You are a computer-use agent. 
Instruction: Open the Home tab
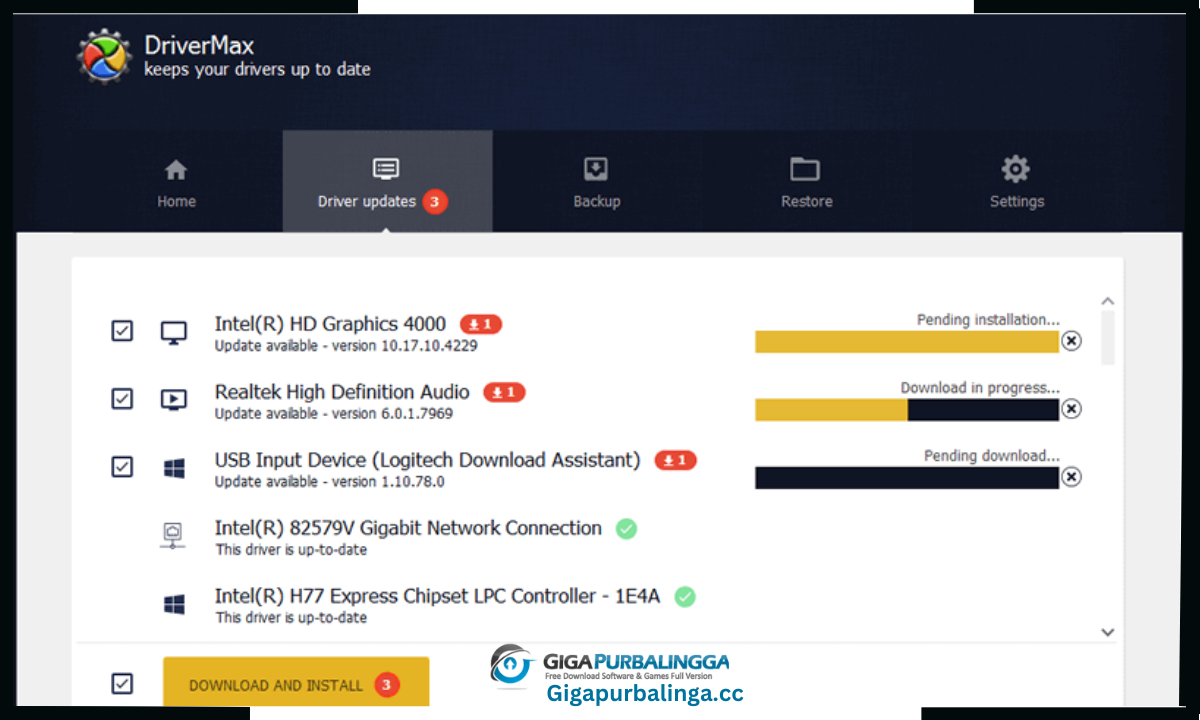(x=176, y=182)
